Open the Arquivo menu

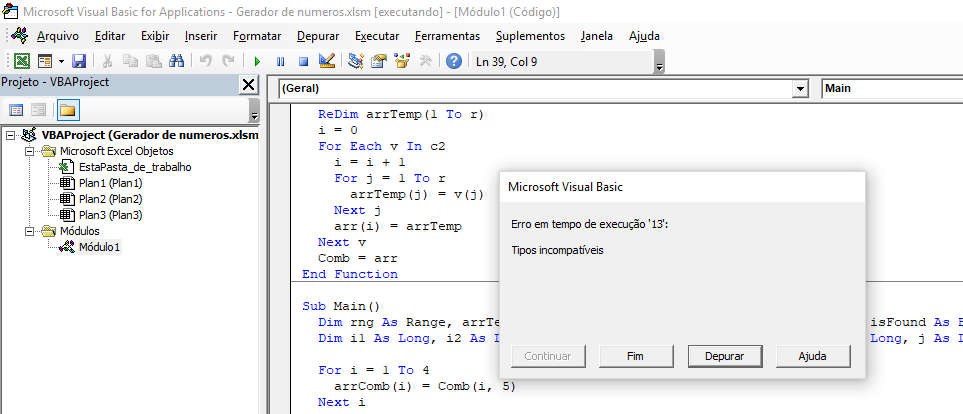point(58,36)
